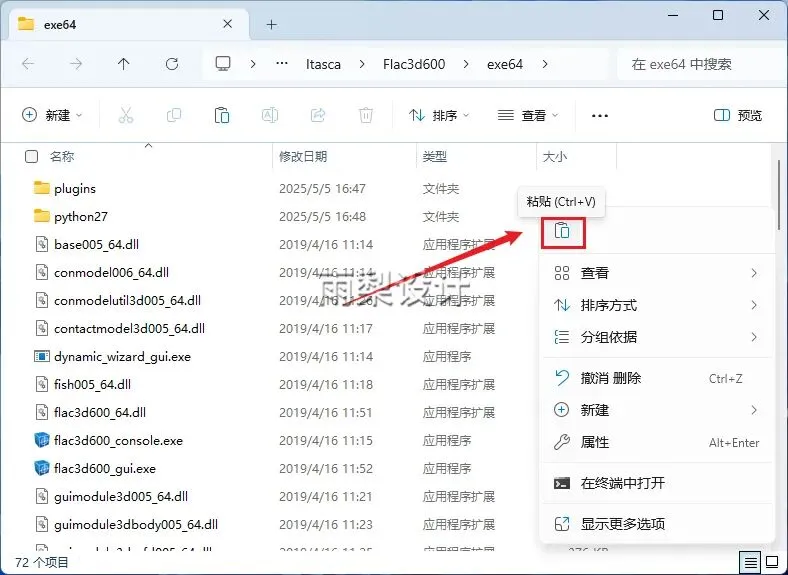
Task: Click the Copy icon in toolbar
Action: point(174,116)
